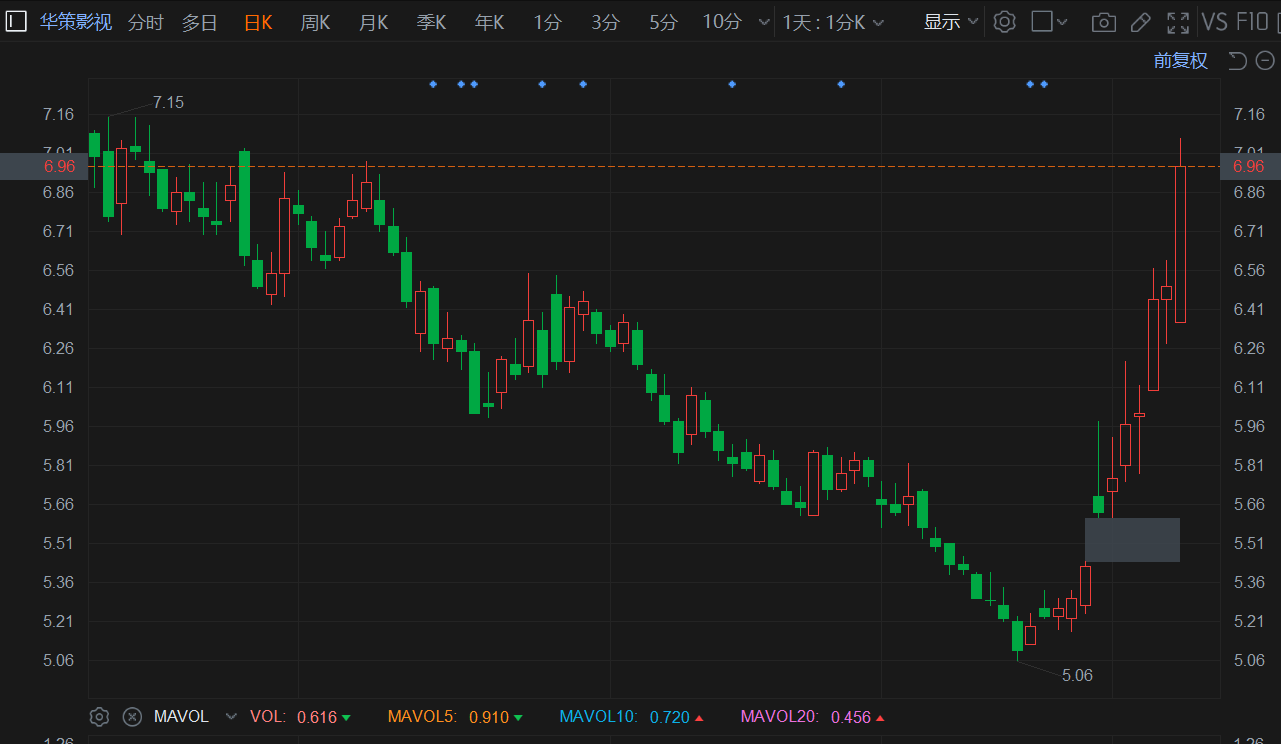The image size is (1281, 744).
Task: Toggle the 前复权 price adjustment mode
Action: click(1180, 61)
